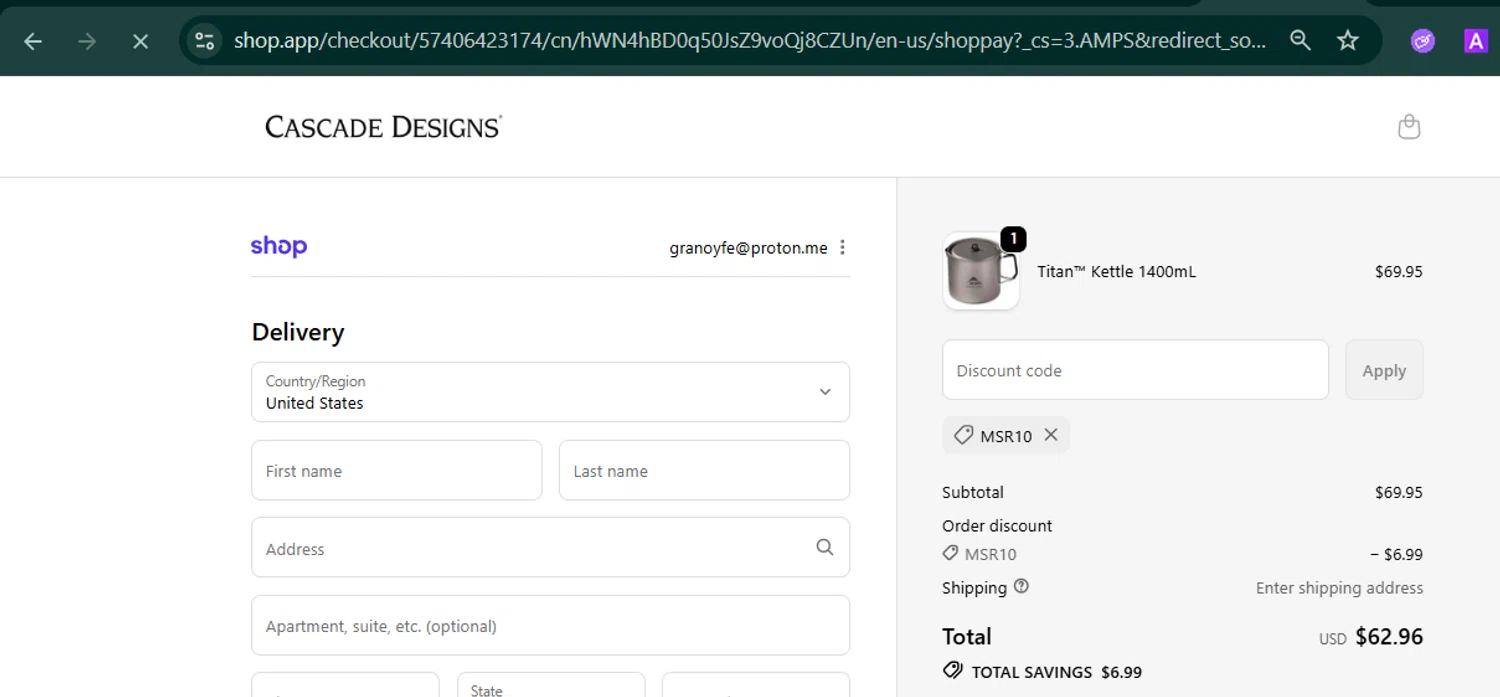Viewport: 1500px width, 697px height.
Task: Click the $69.95 kettle item price
Action: coord(1398,272)
